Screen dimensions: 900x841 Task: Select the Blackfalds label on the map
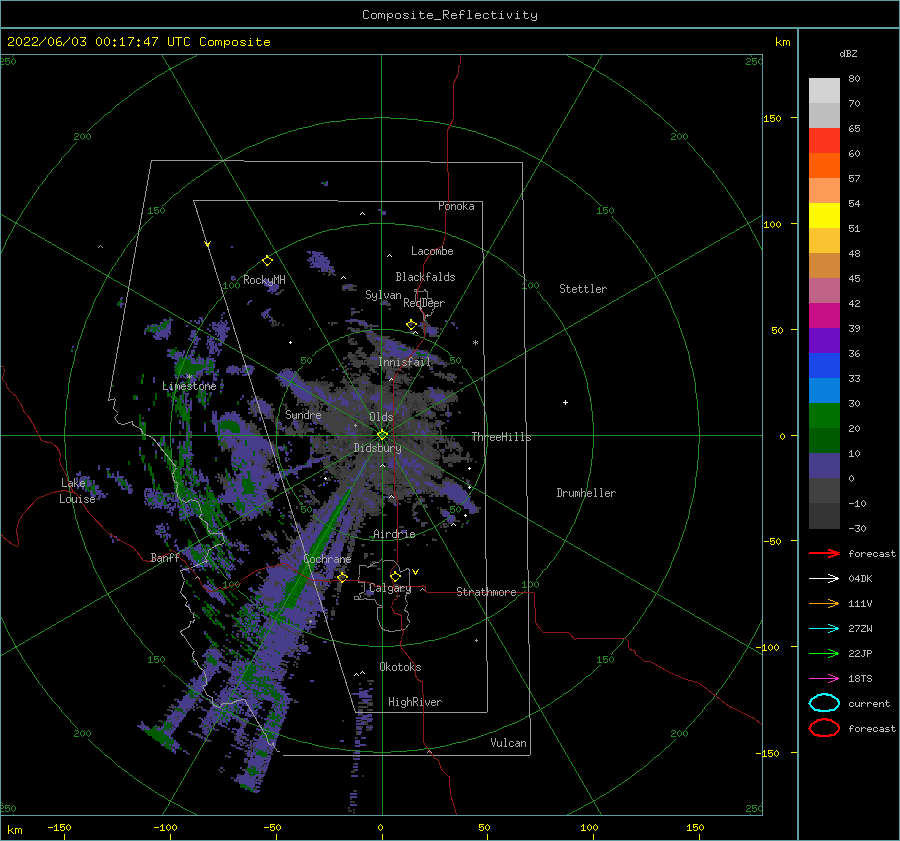(425, 277)
